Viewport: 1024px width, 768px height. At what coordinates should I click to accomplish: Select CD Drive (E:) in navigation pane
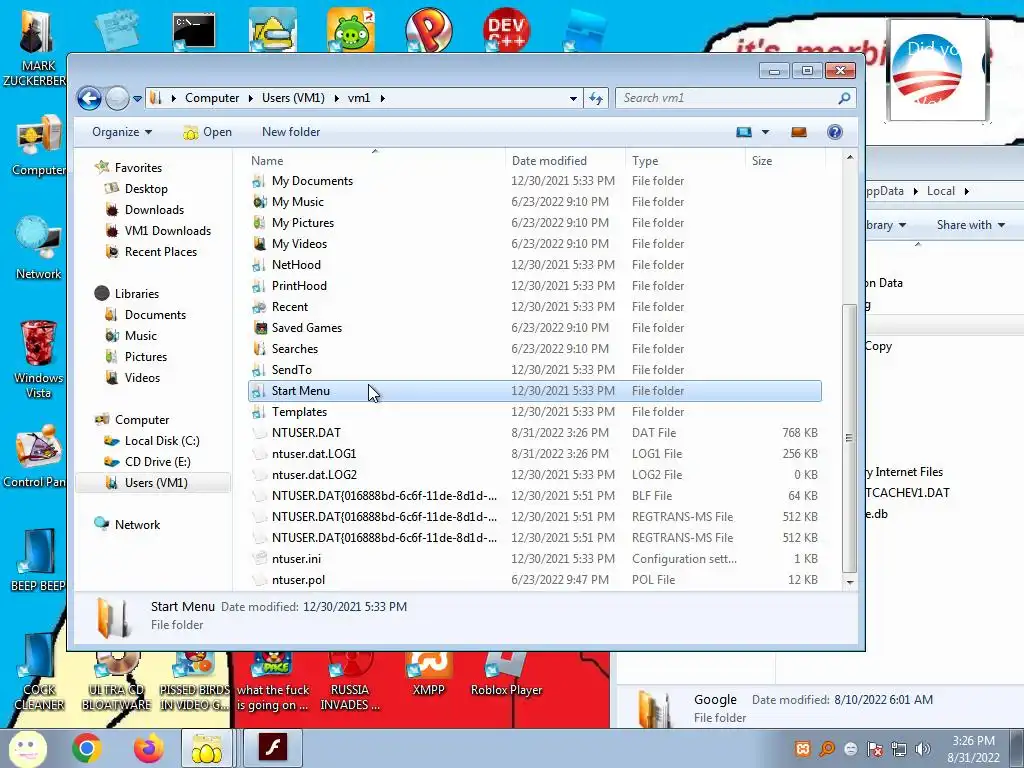click(x=157, y=462)
